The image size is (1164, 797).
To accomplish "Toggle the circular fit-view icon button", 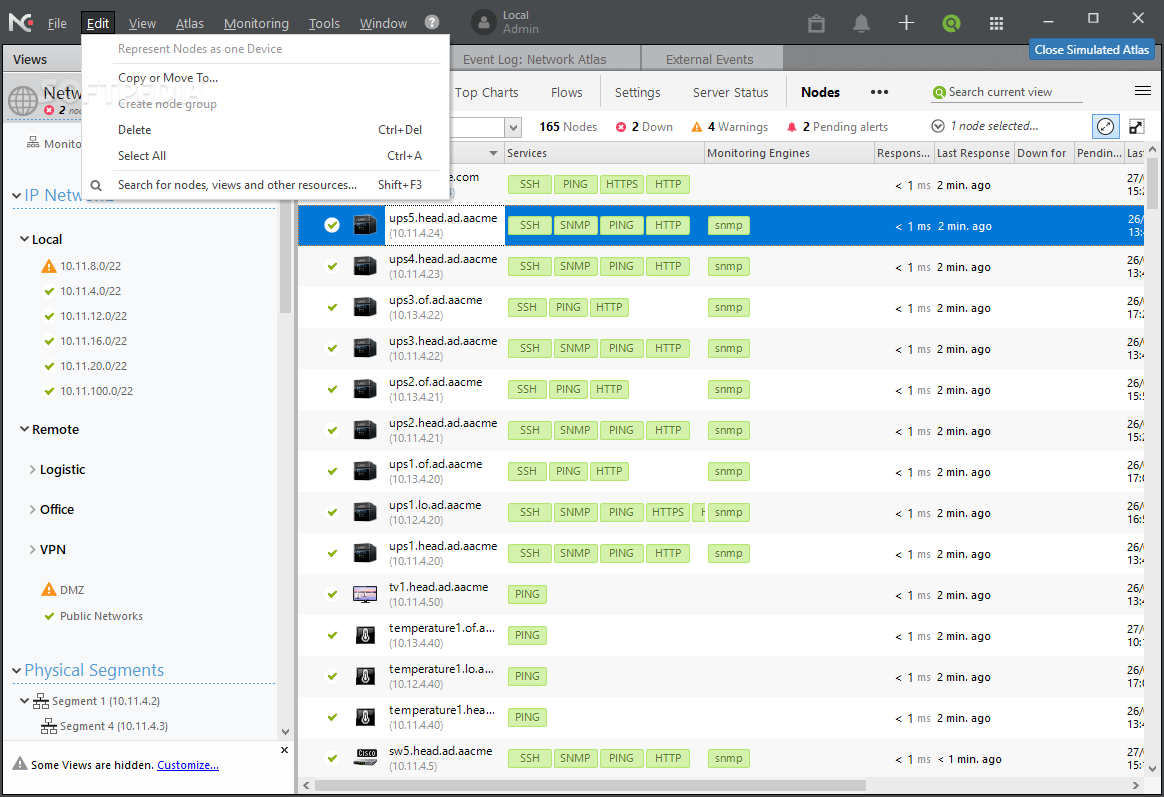I will [1105, 126].
